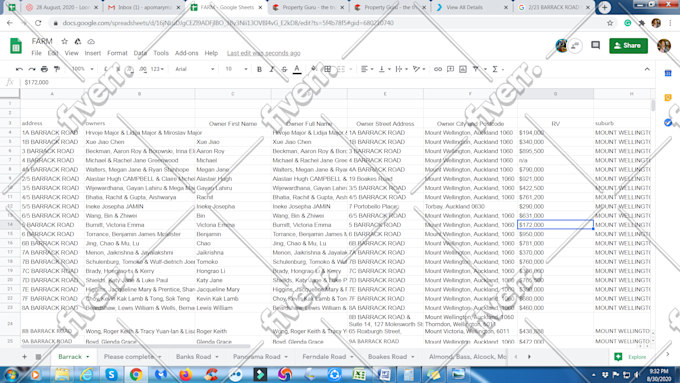Activate the paint format tool
This screenshot has height=383, width=680.
57,69
